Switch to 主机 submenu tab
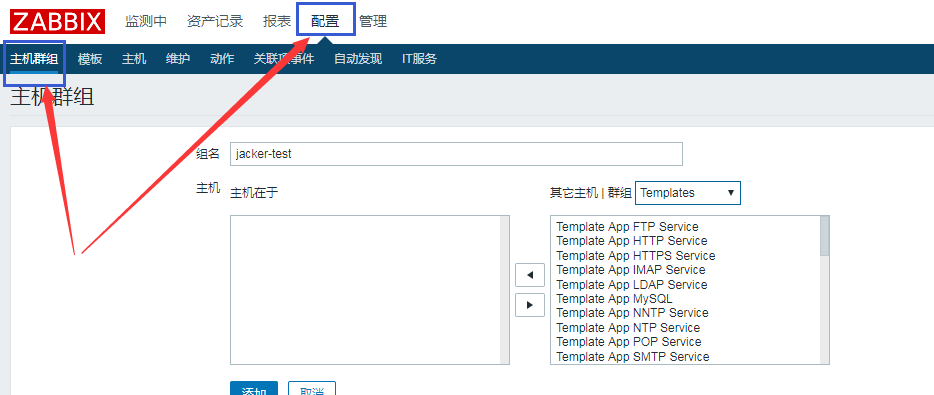The width and height of the screenshot is (934, 395). tap(134, 59)
